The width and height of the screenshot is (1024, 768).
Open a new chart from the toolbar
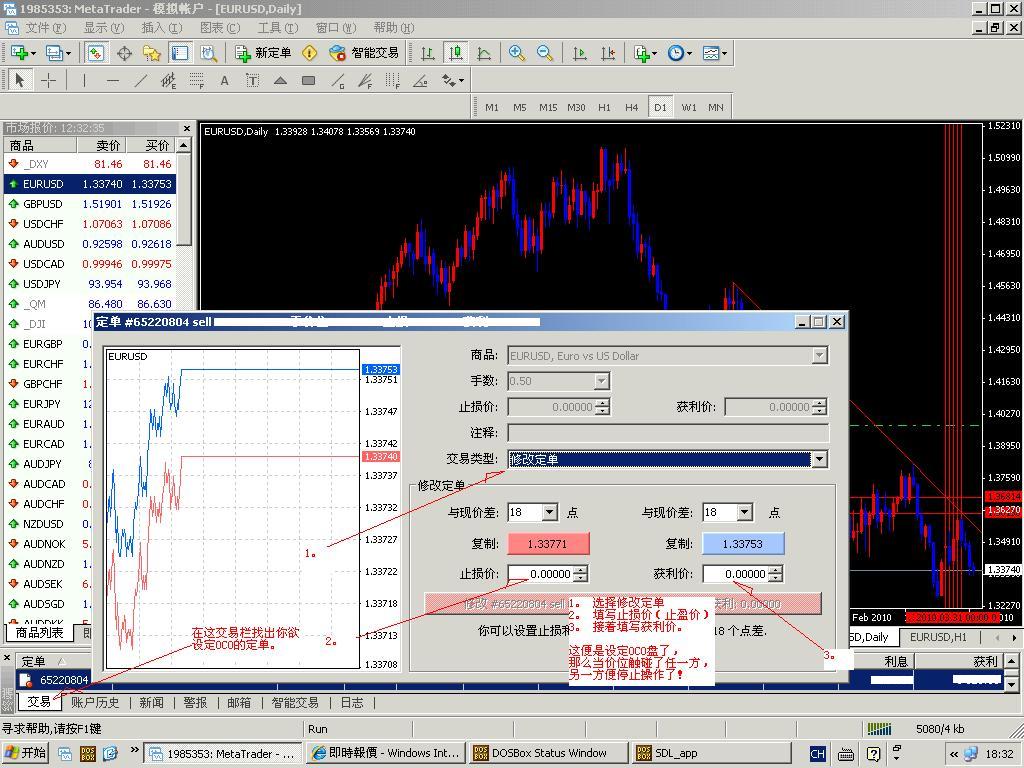(18, 53)
